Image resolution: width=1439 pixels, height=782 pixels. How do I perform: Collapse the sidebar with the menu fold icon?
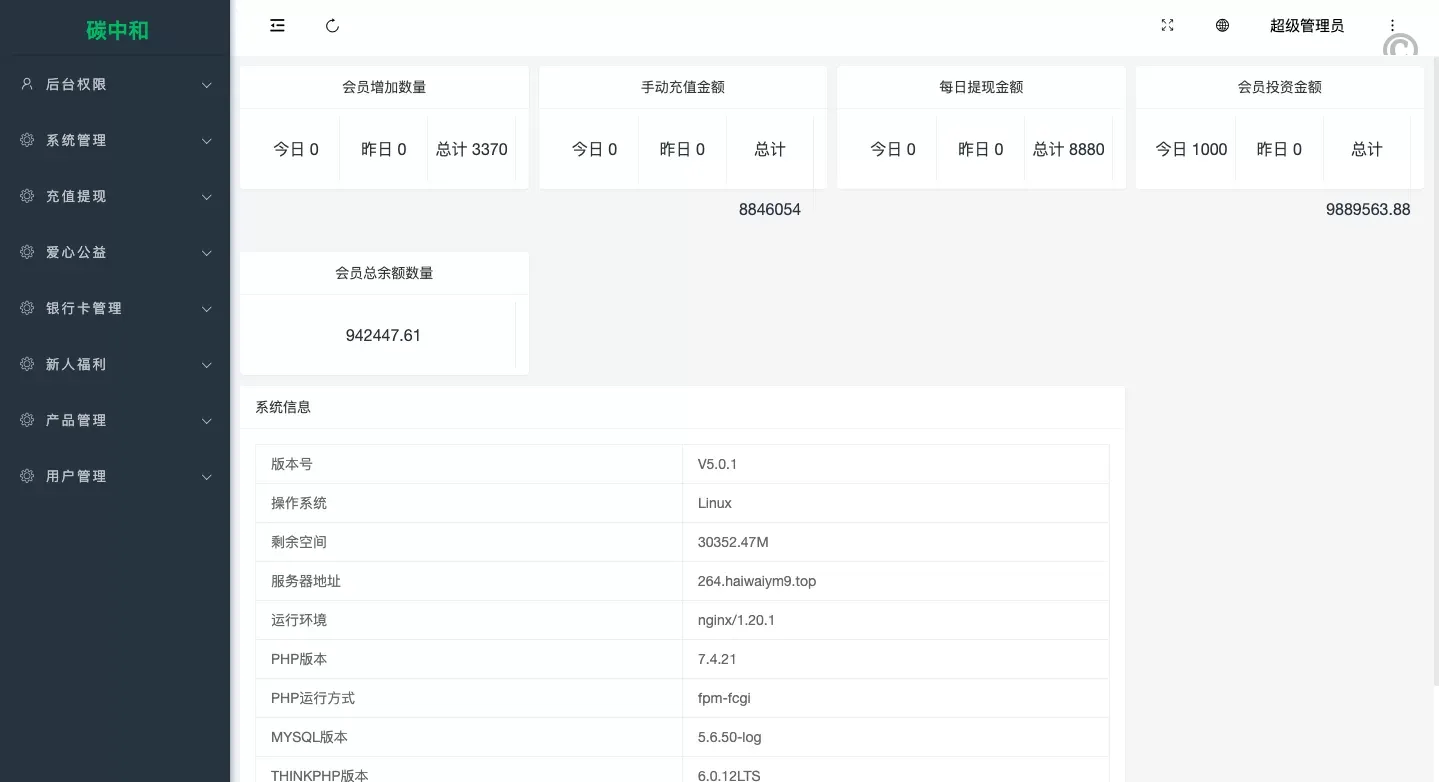[x=277, y=26]
